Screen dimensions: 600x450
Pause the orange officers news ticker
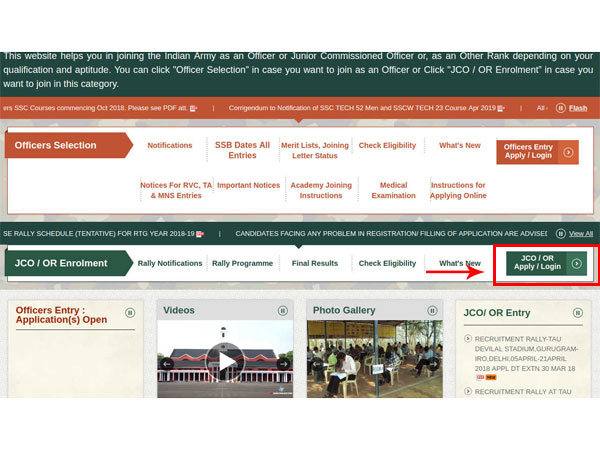point(560,108)
